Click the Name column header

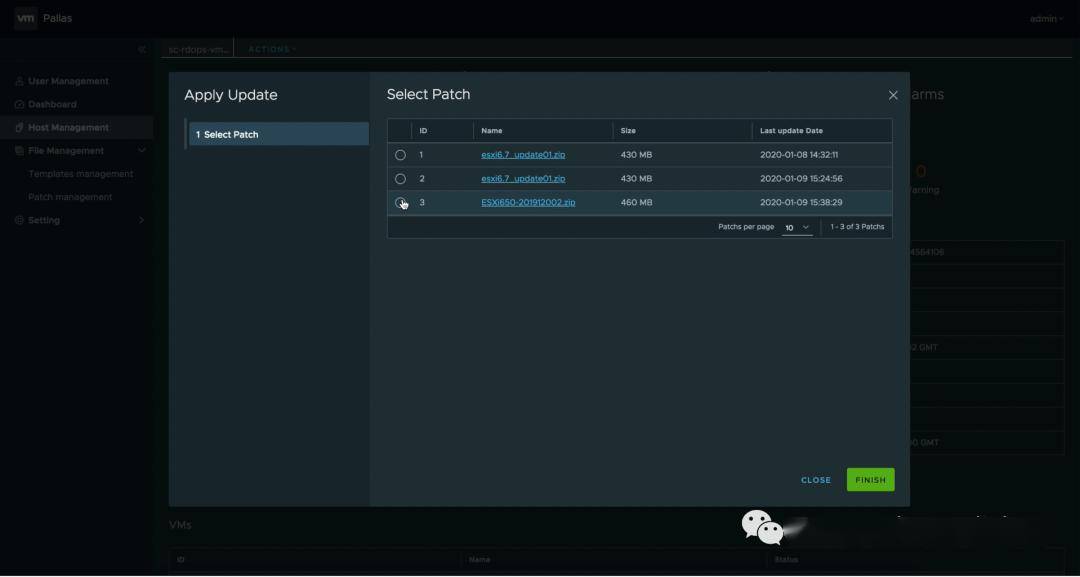pyautogui.click(x=492, y=131)
